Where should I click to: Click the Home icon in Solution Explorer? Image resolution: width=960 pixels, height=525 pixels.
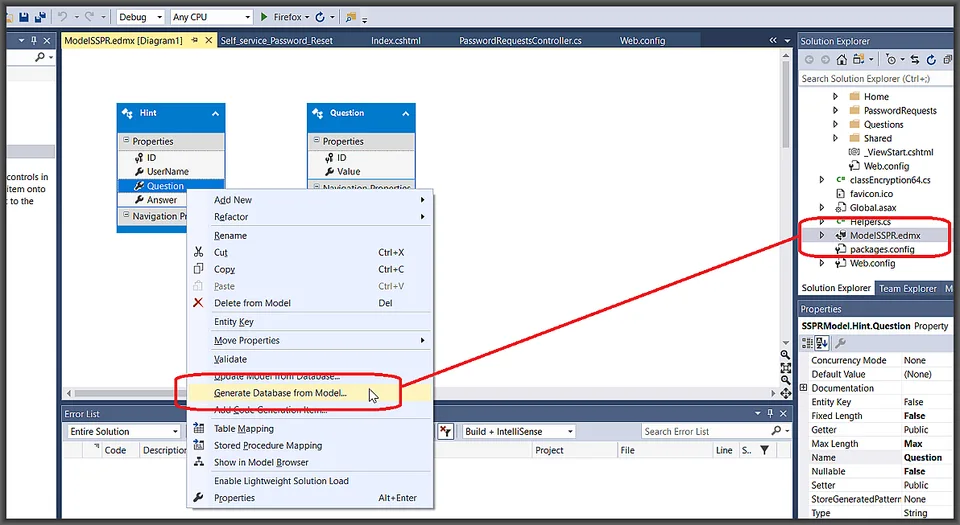tap(842, 59)
